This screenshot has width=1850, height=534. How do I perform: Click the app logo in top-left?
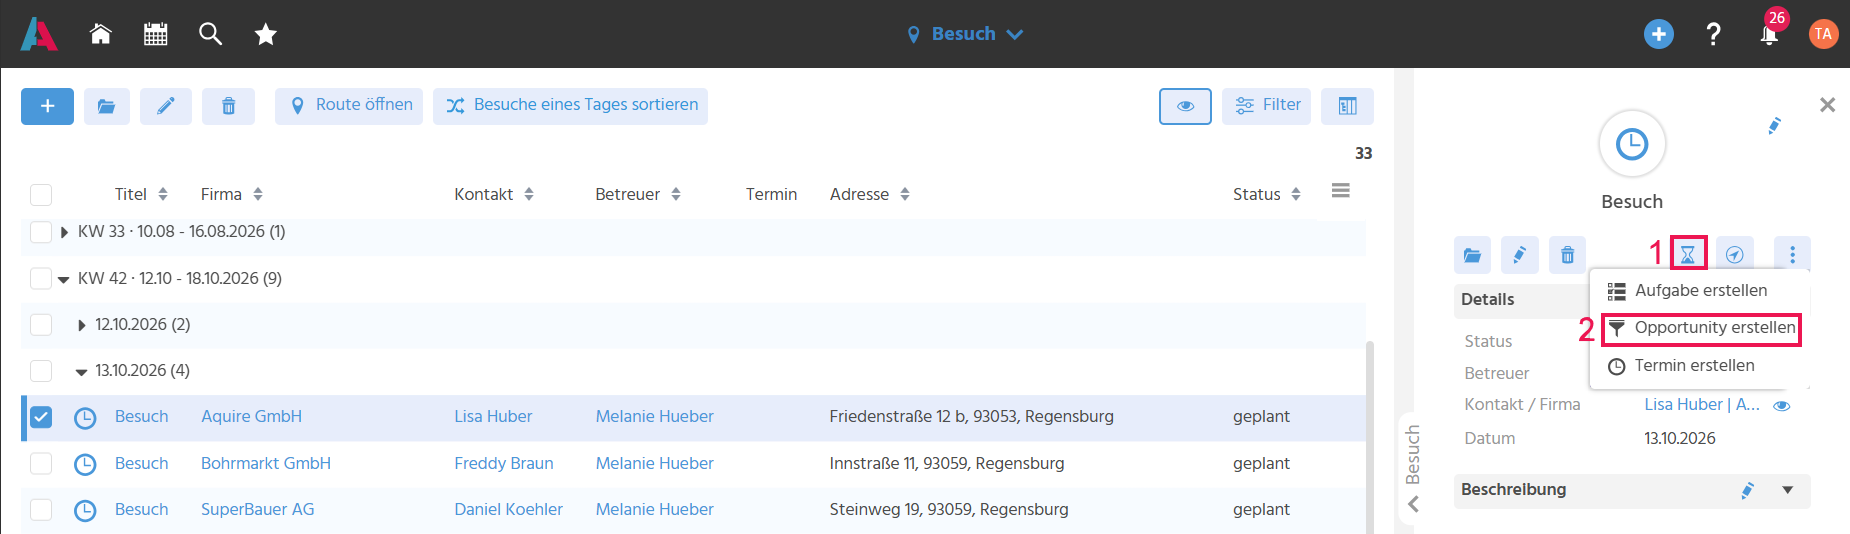tap(39, 34)
